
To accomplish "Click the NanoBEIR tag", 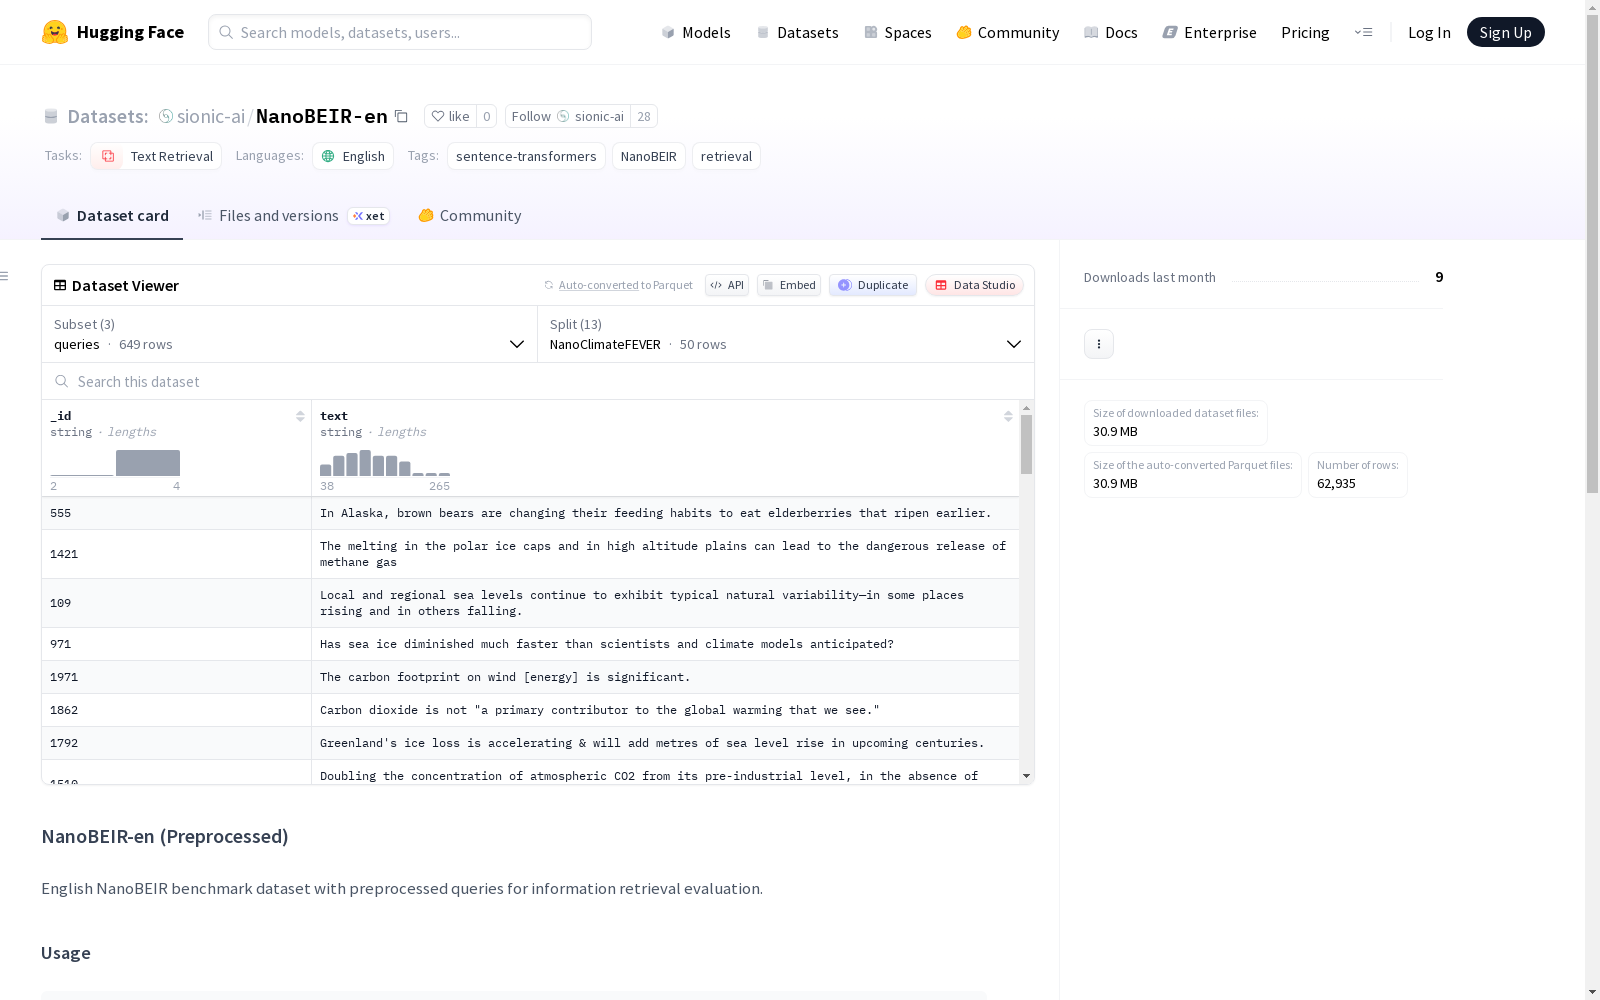I will [649, 156].
